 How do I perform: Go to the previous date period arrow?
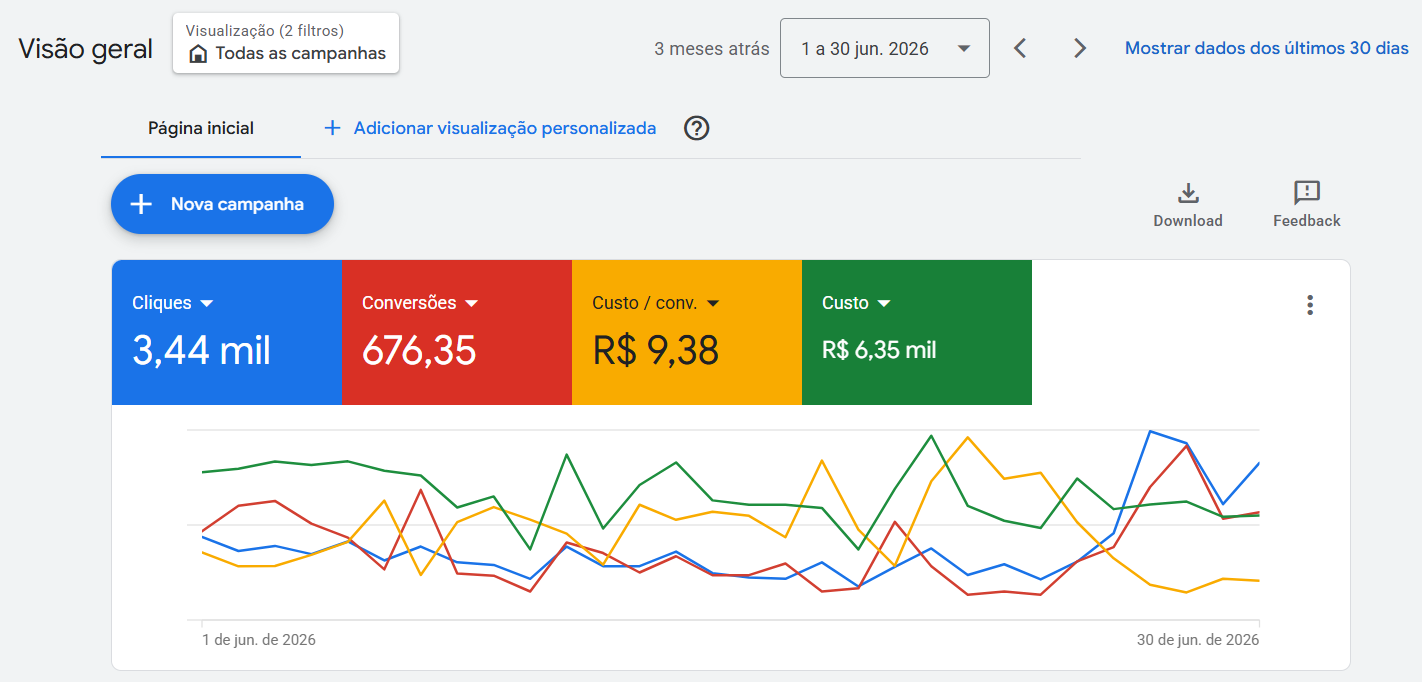[1020, 48]
